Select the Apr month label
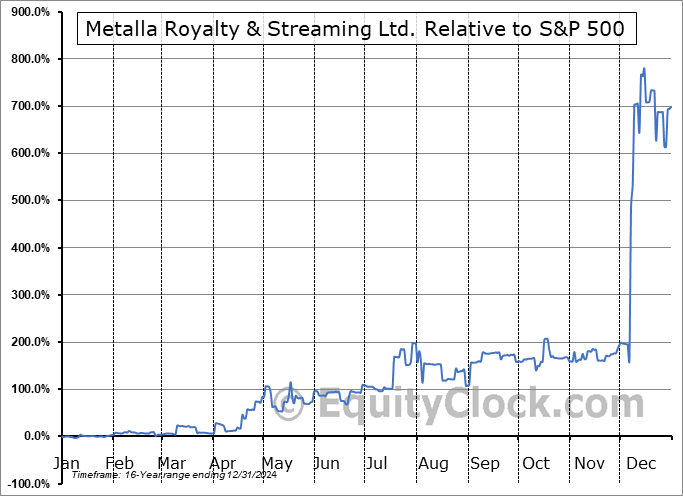The width and height of the screenshot is (683, 496). click(225, 463)
